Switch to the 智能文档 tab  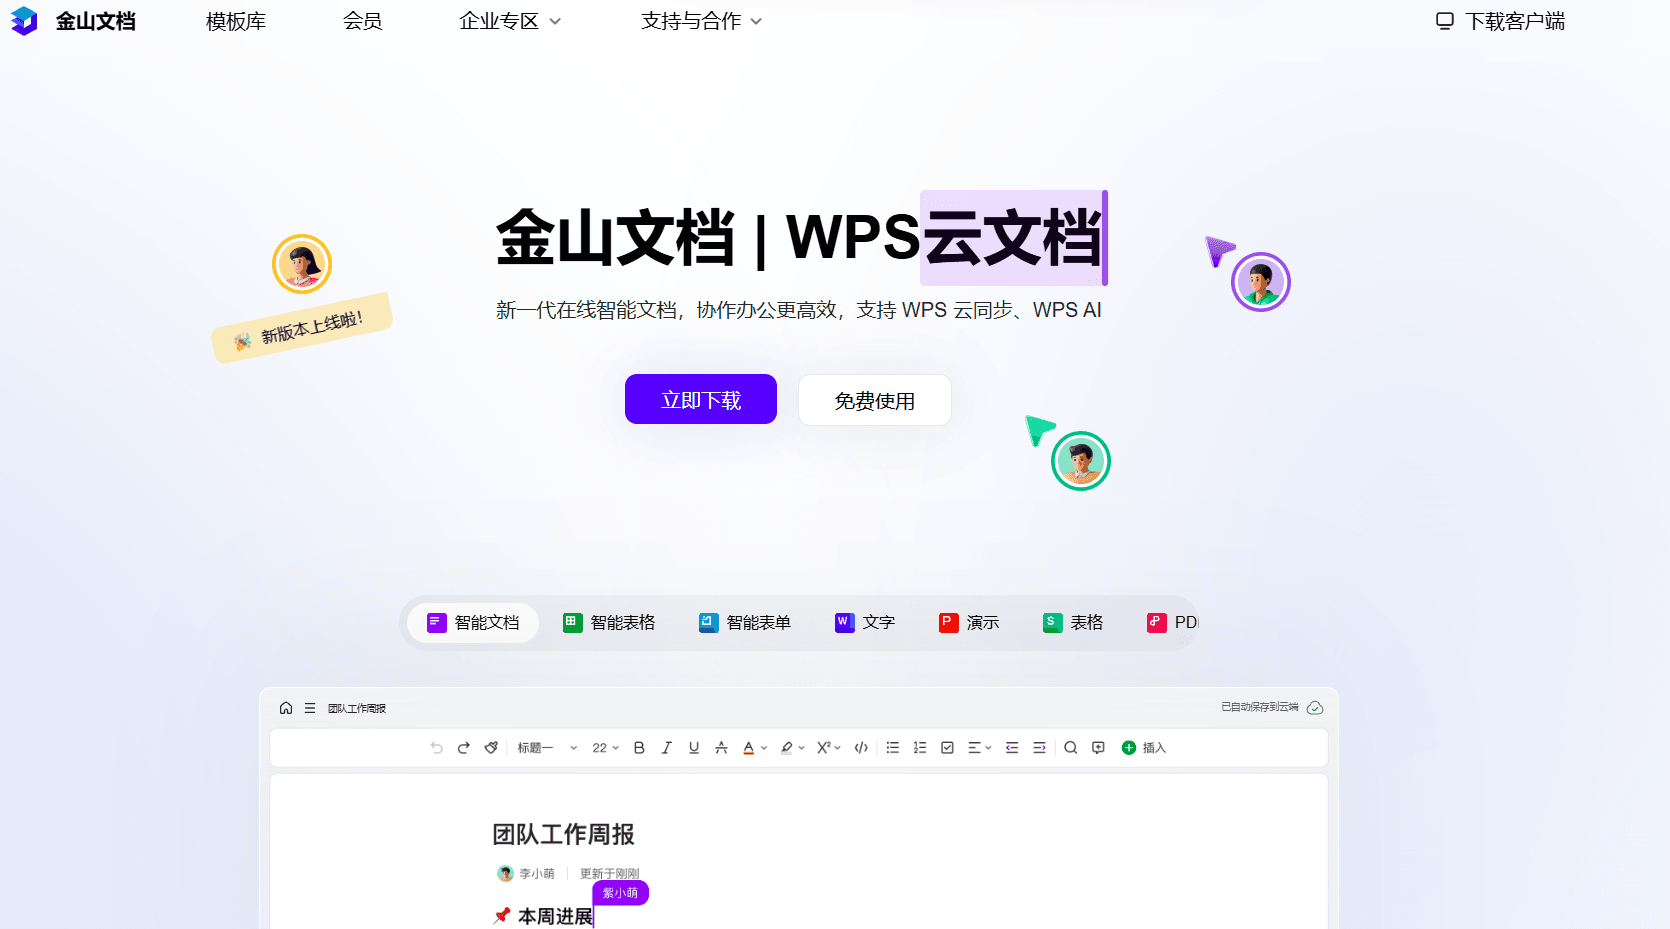coord(473,623)
